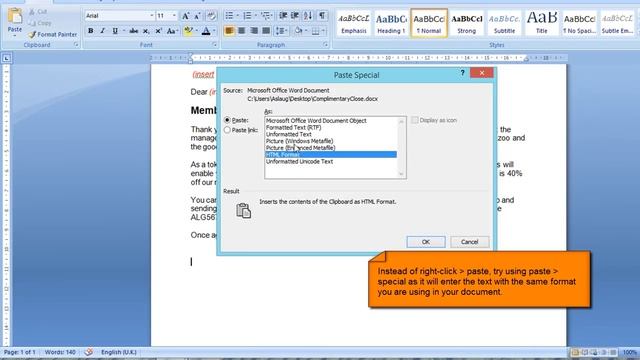Toggle Strikethrough formatting
The height and width of the screenshot is (360, 640).
point(133,31)
